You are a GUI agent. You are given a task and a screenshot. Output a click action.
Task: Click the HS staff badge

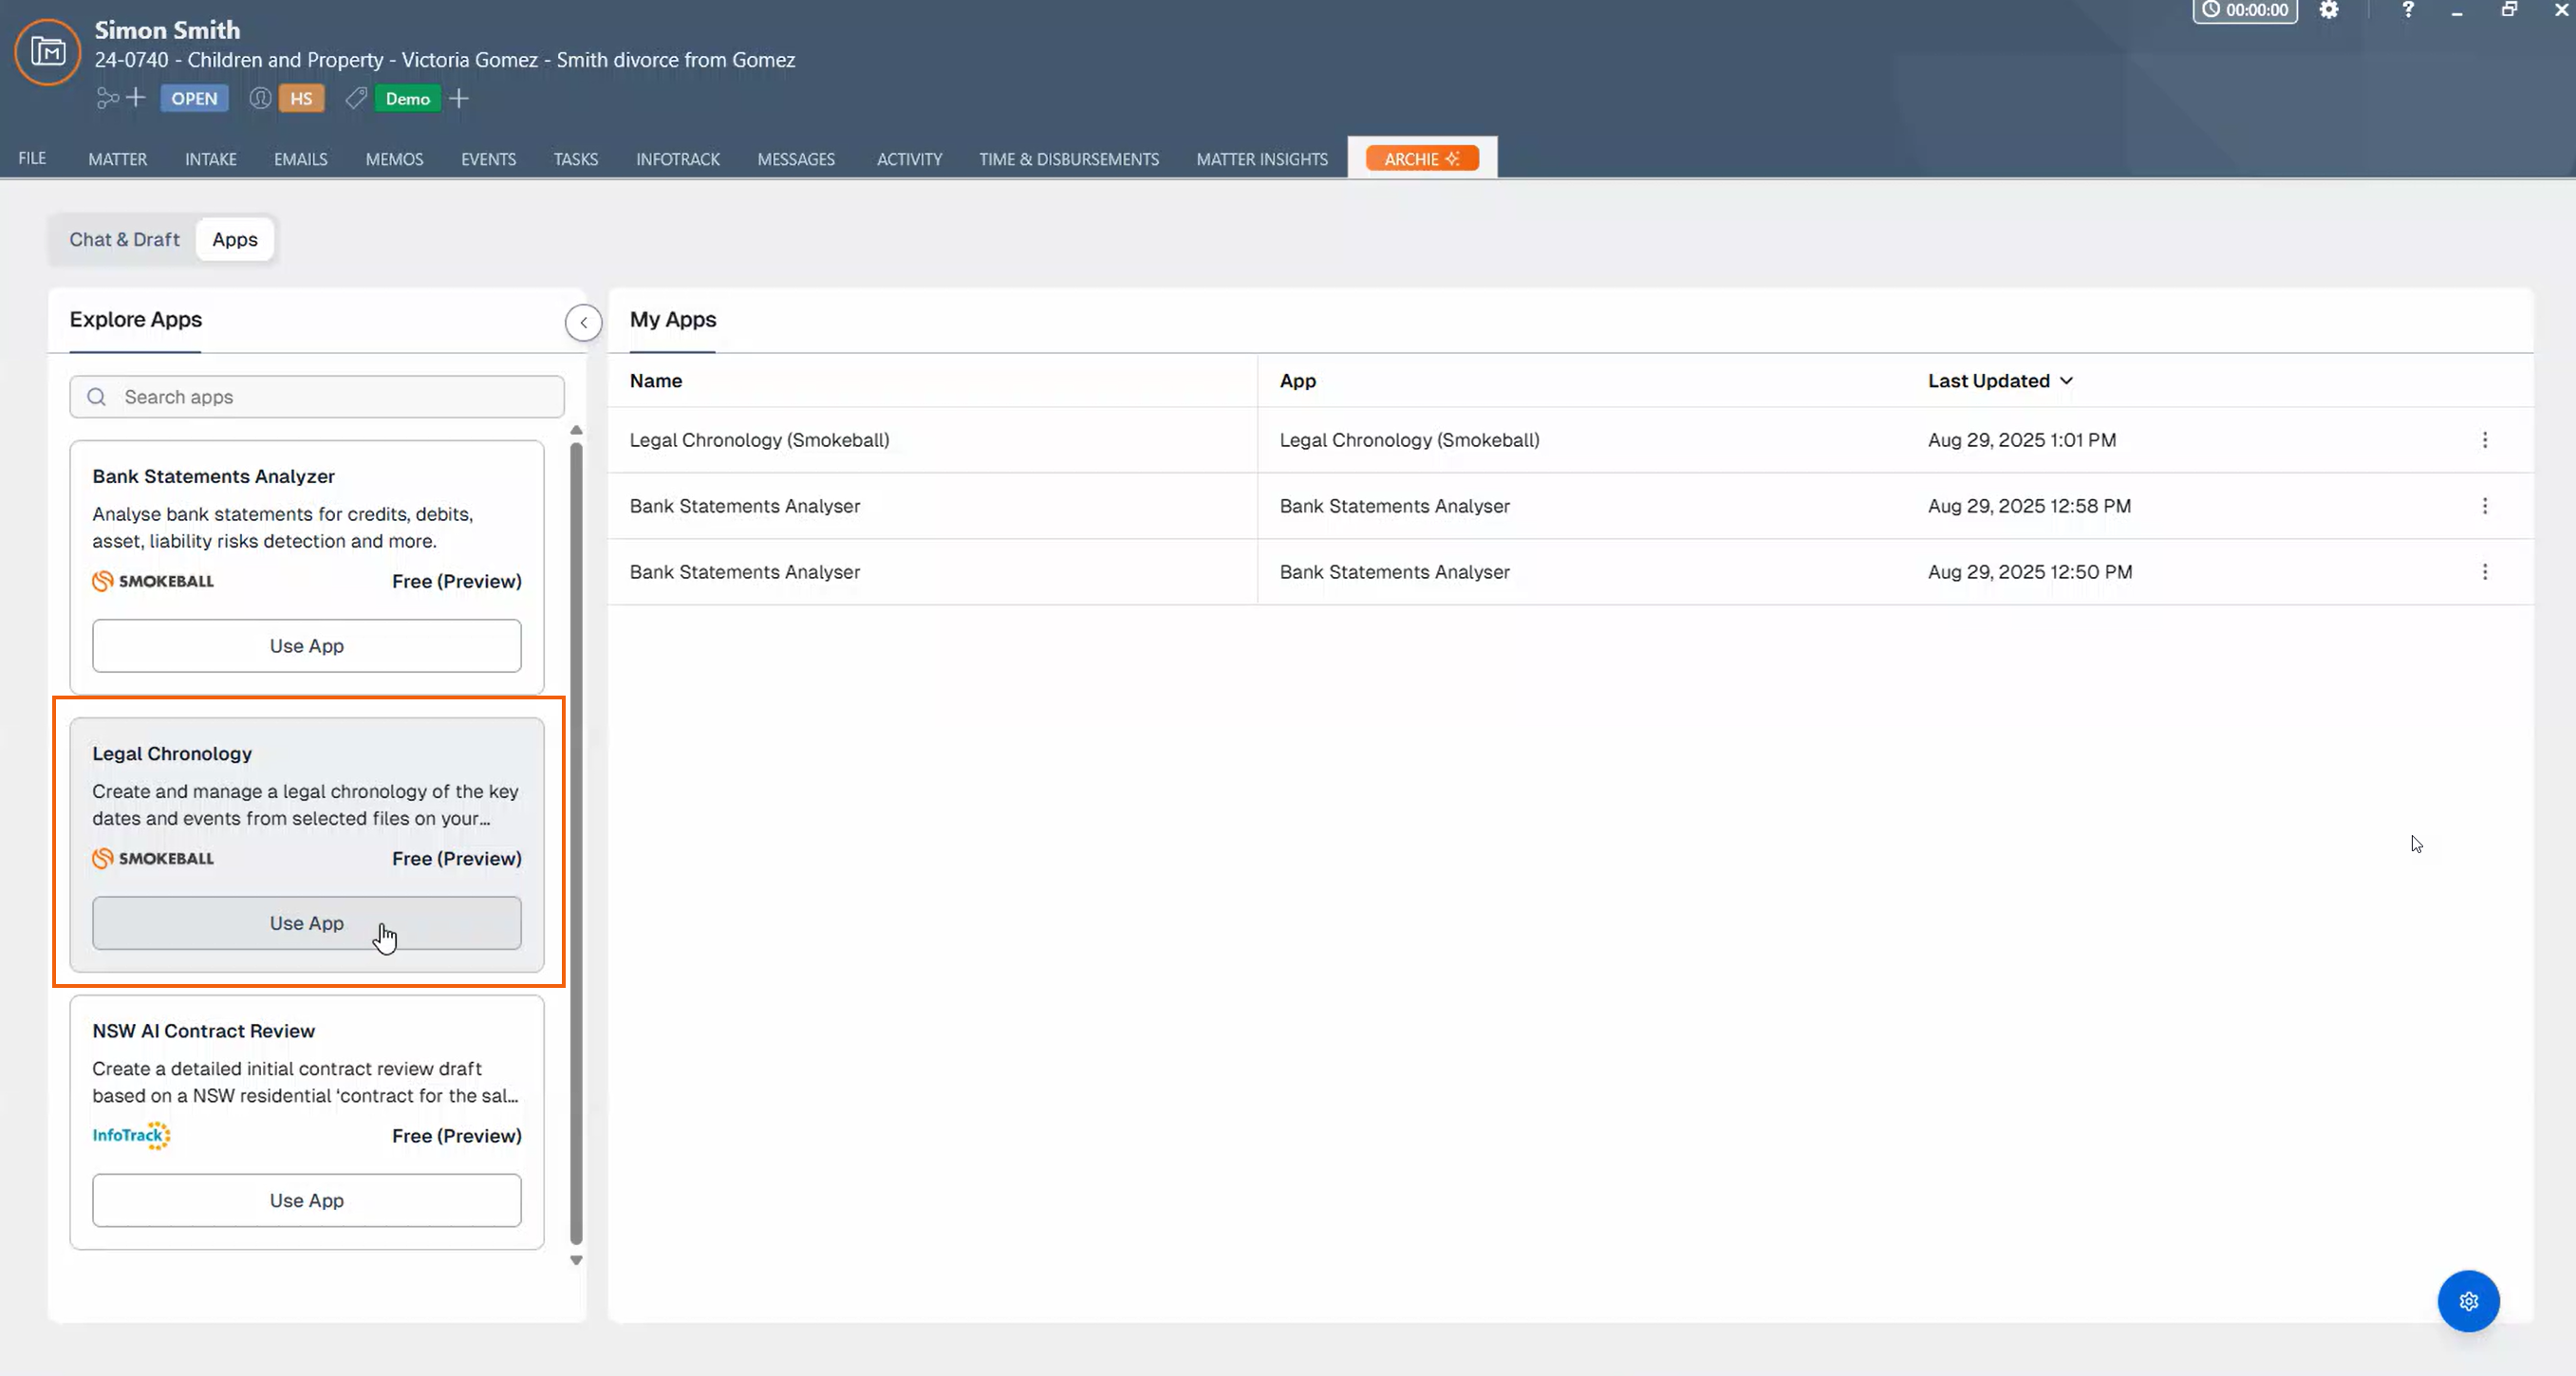[301, 98]
